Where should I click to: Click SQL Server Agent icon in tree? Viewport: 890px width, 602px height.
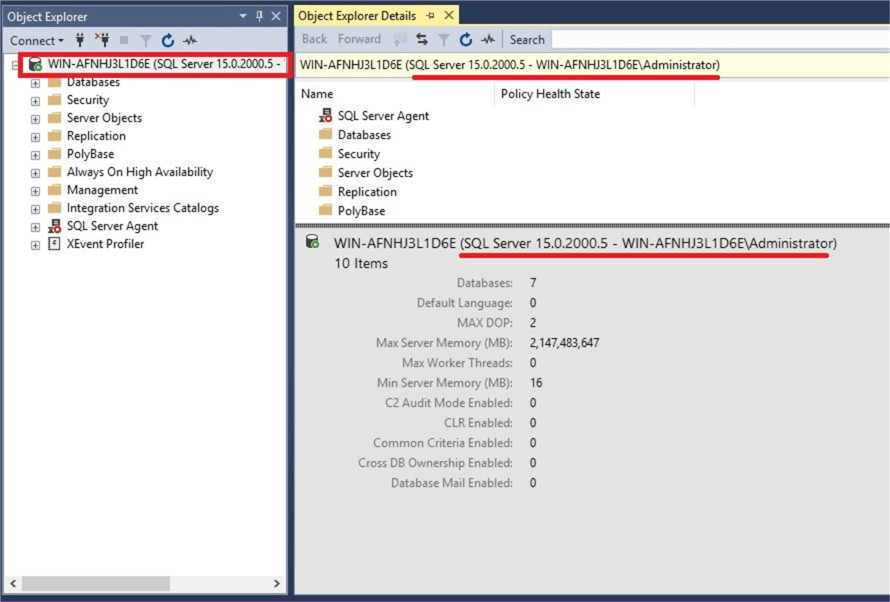click(x=54, y=226)
